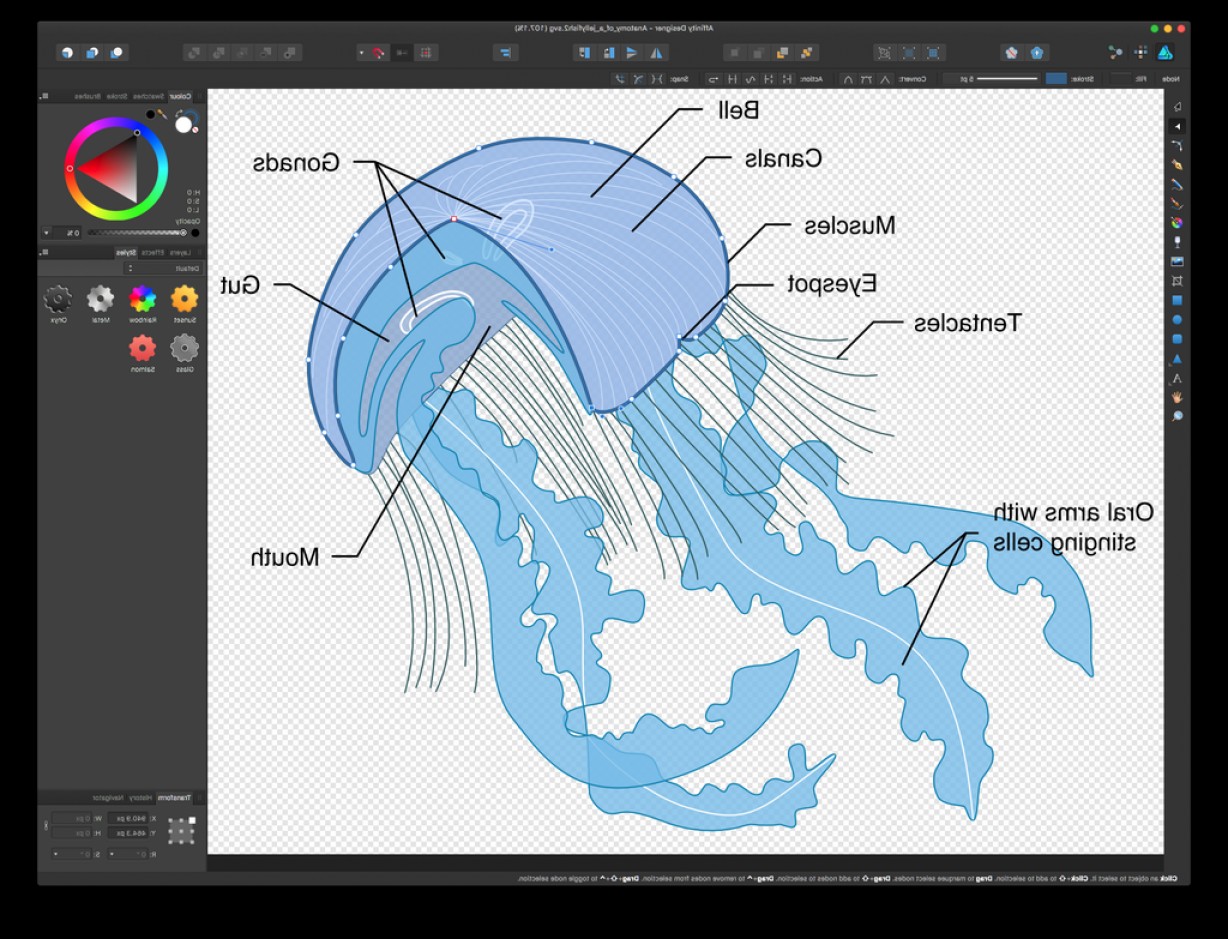Click the Break Curve action icon
The image size is (1228, 939).
pos(786,78)
